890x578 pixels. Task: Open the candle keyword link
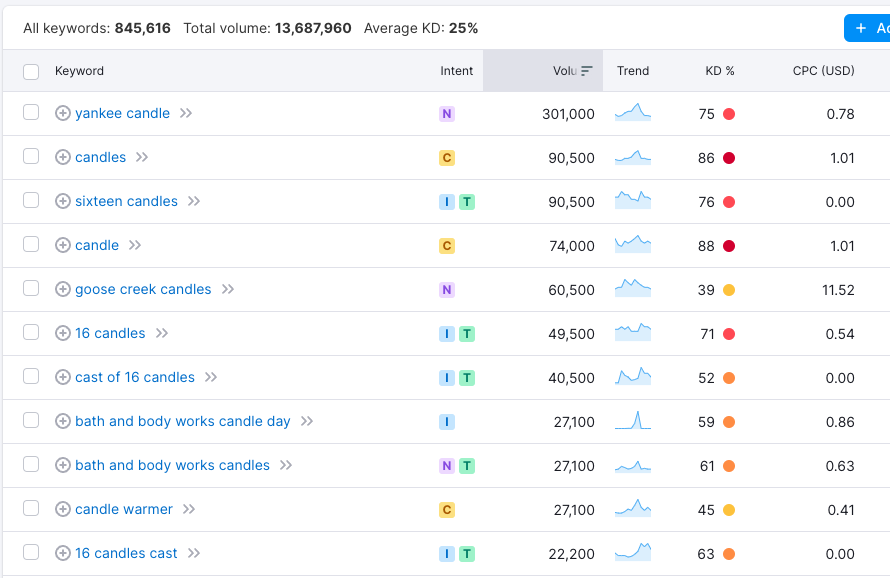(x=97, y=245)
